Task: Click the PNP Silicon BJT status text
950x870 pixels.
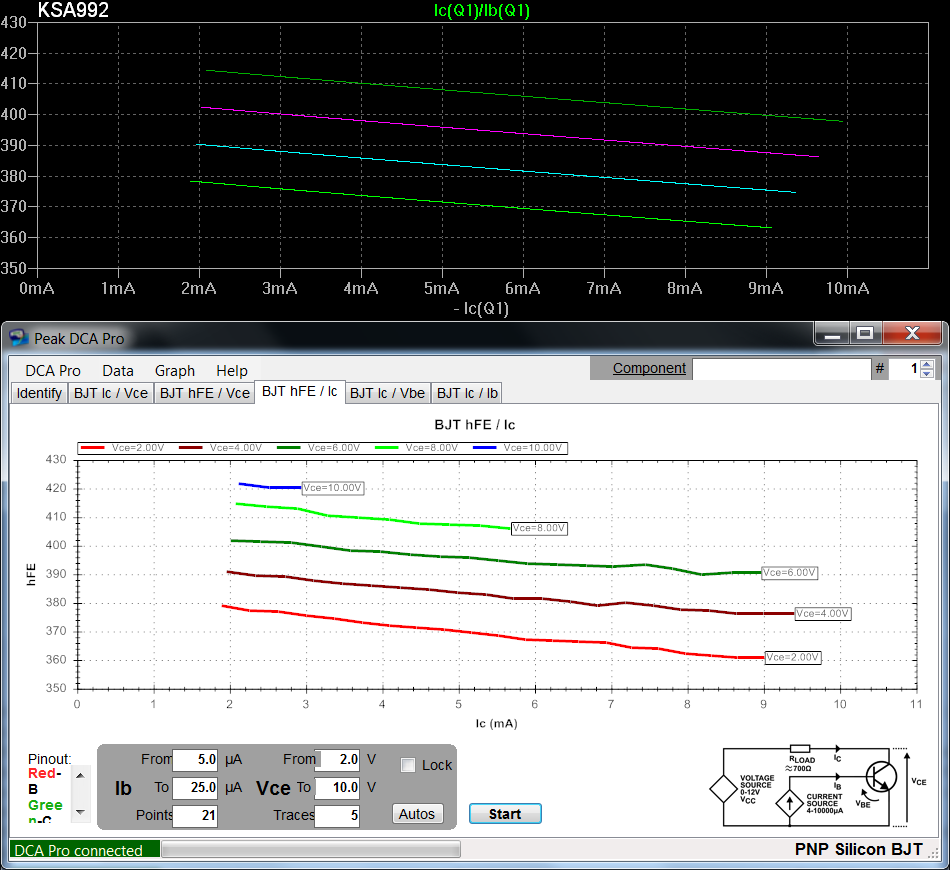Action: point(859,849)
